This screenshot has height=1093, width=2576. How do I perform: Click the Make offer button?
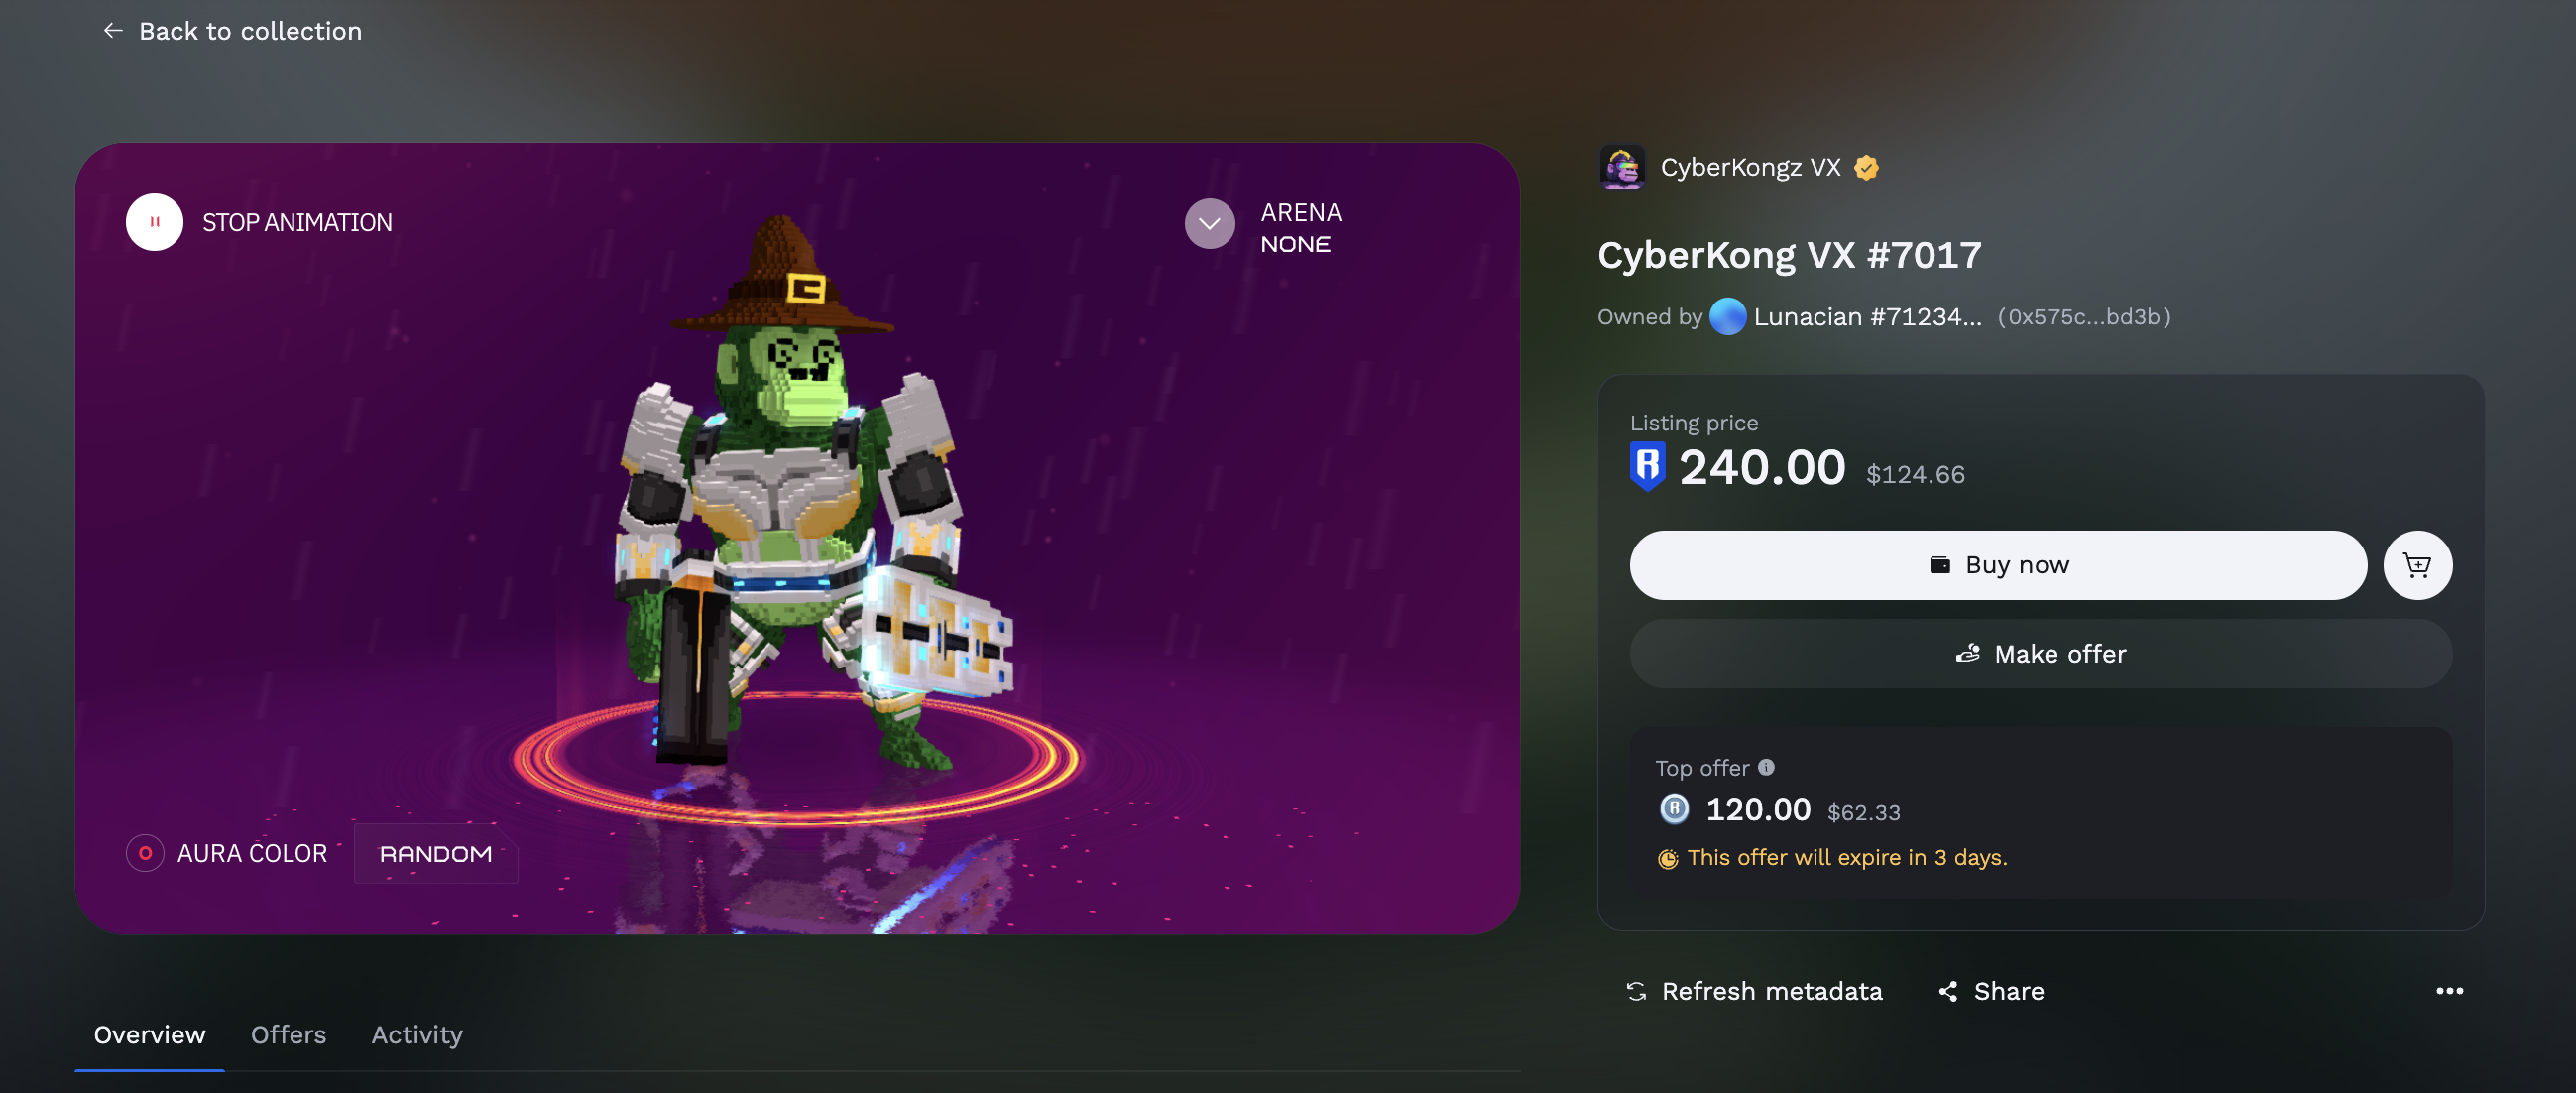pos(2040,654)
